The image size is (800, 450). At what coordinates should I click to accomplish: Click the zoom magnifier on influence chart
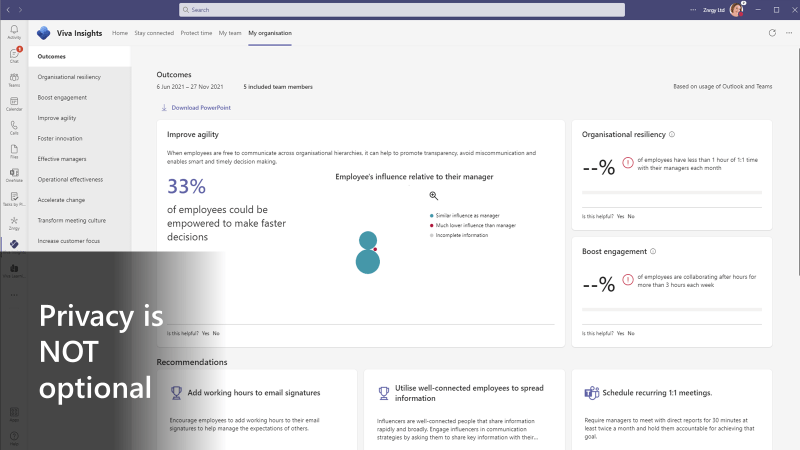(433, 196)
